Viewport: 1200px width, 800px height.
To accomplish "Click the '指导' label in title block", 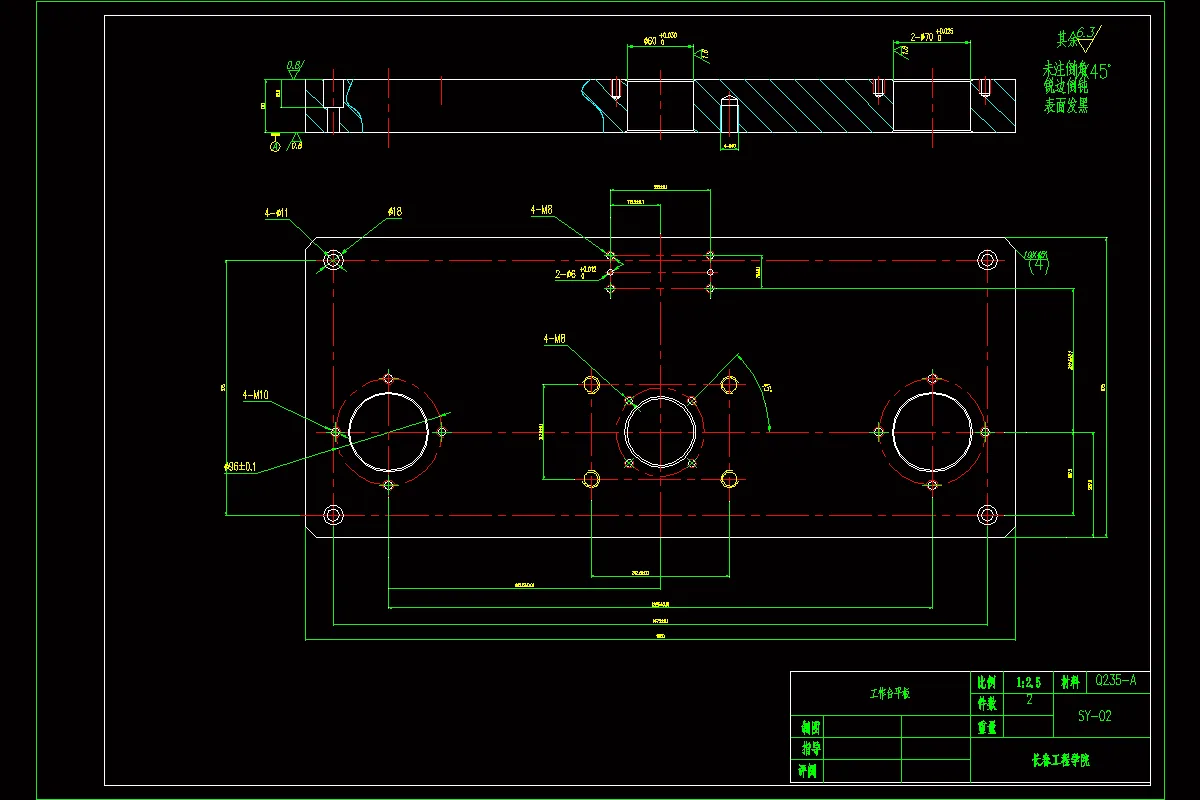I will pyautogui.click(x=810, y=749).
